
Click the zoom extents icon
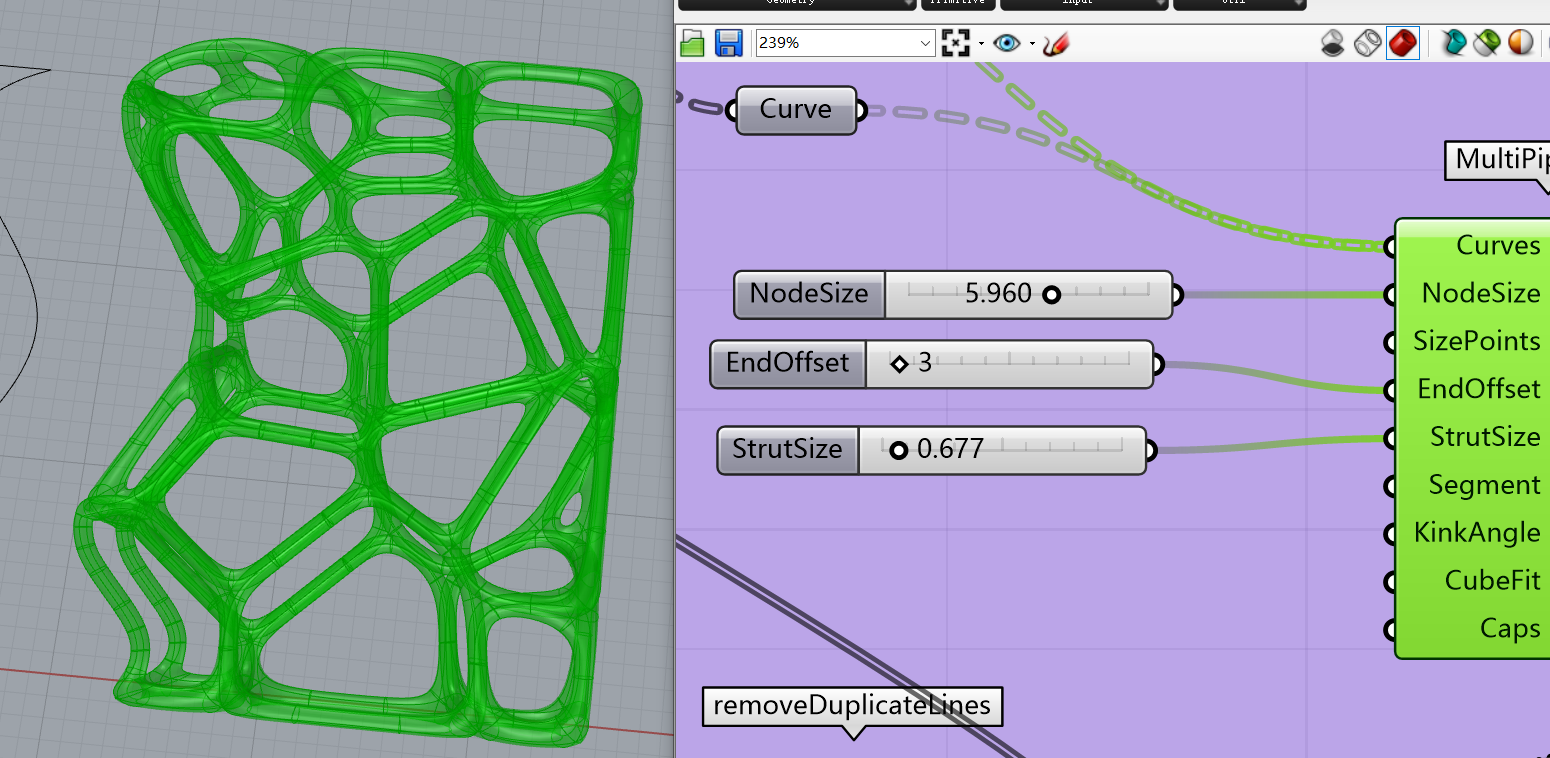[x=957, y=43]
